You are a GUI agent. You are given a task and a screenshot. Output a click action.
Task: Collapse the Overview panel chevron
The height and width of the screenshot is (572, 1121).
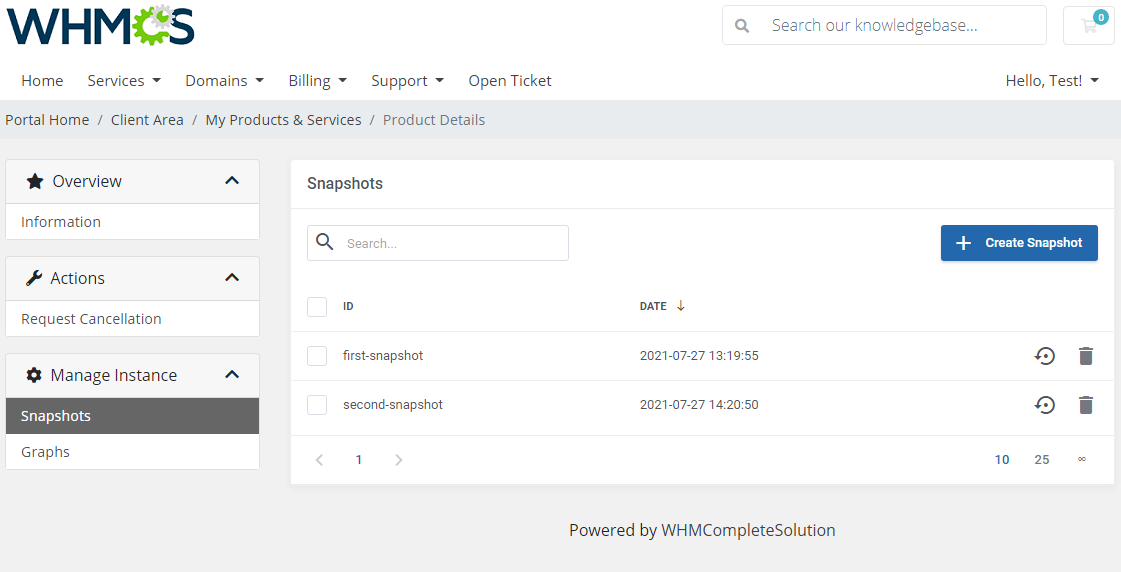pyautogui.click(x=232, y=180)
